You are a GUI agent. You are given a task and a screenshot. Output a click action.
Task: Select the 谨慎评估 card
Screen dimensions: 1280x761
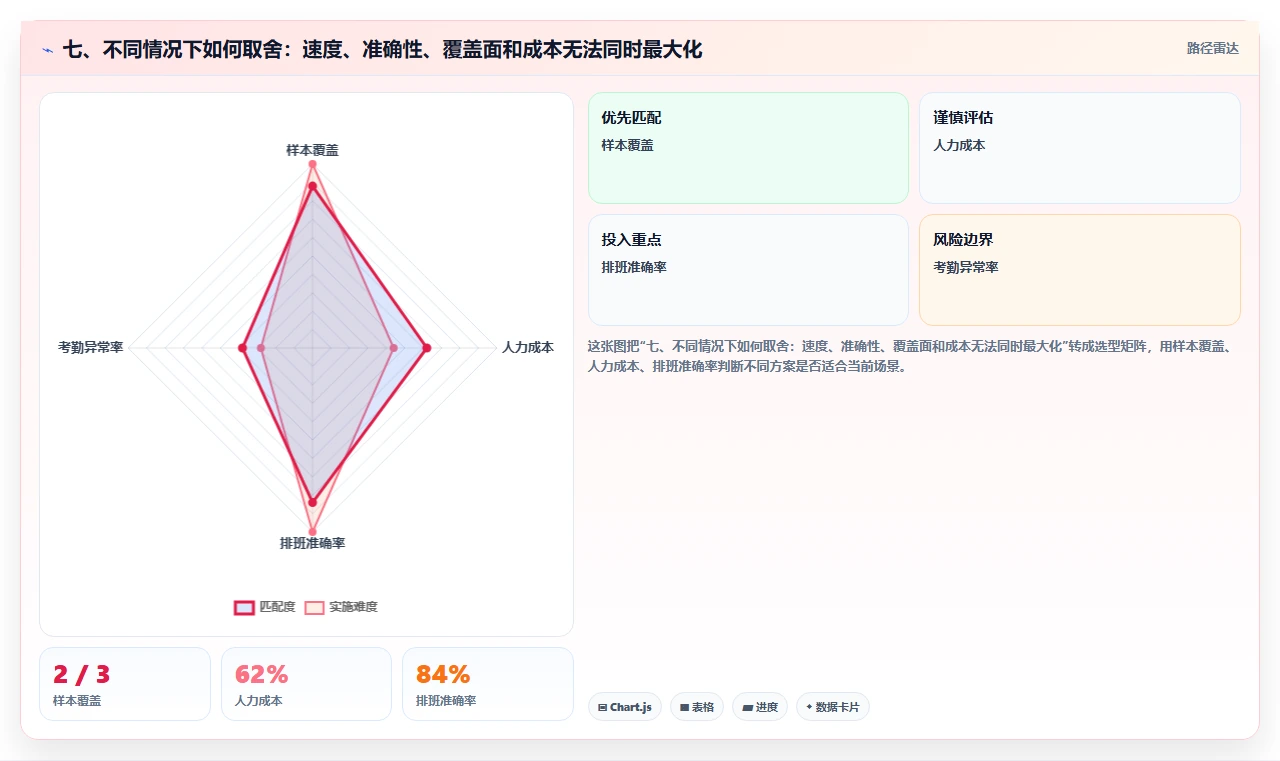click(x=1080, y=148)
